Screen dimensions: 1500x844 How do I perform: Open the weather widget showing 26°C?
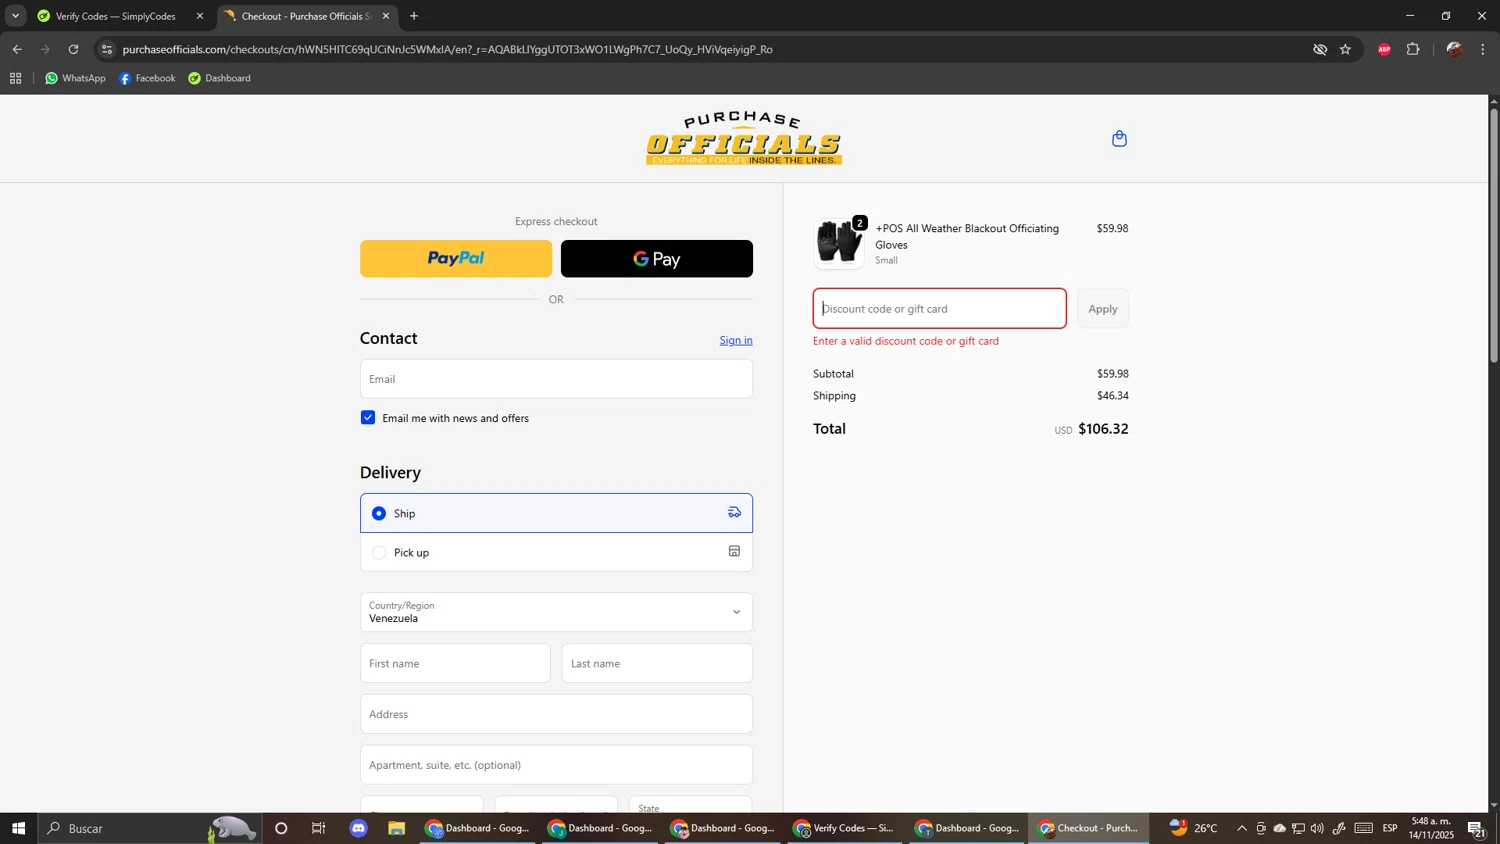1194,828
